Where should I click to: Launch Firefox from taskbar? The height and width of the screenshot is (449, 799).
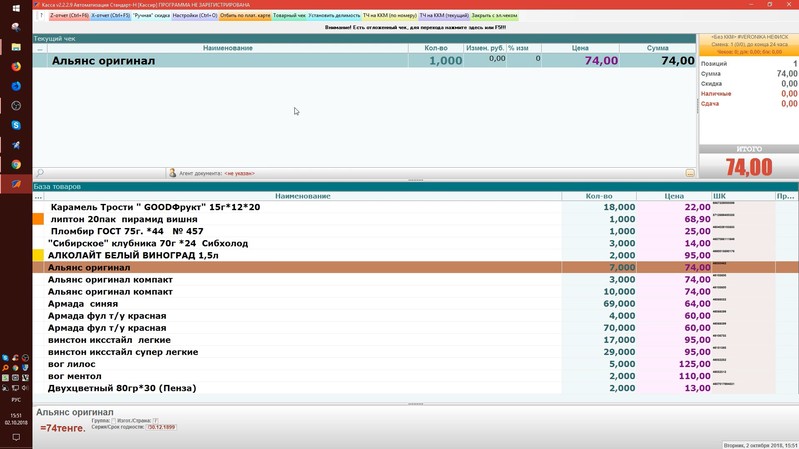[x=16, y=67]
